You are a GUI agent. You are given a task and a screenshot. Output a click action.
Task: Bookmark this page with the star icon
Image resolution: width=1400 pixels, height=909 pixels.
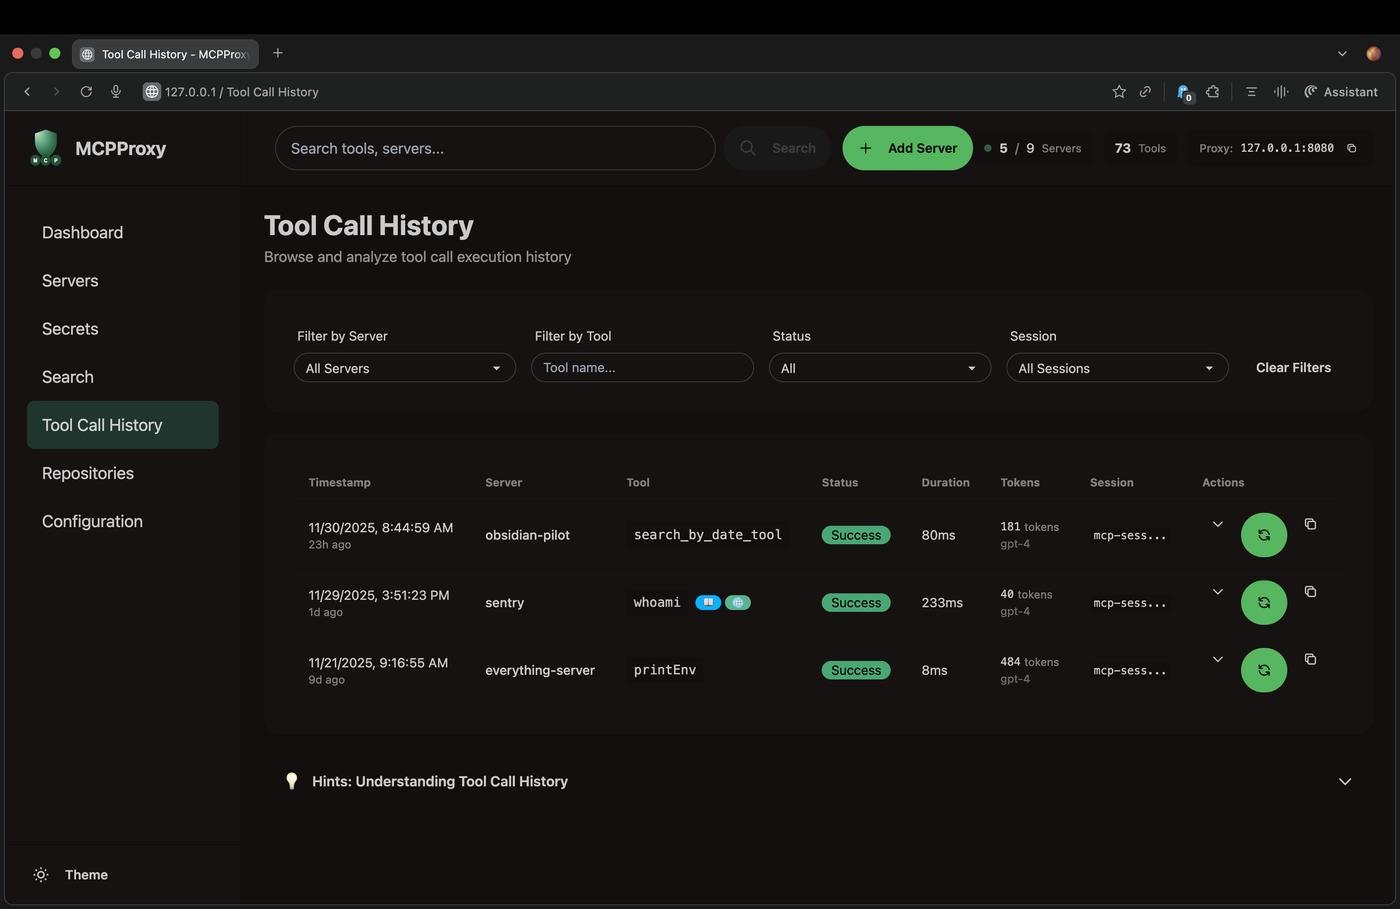(x=1119, y=92)
